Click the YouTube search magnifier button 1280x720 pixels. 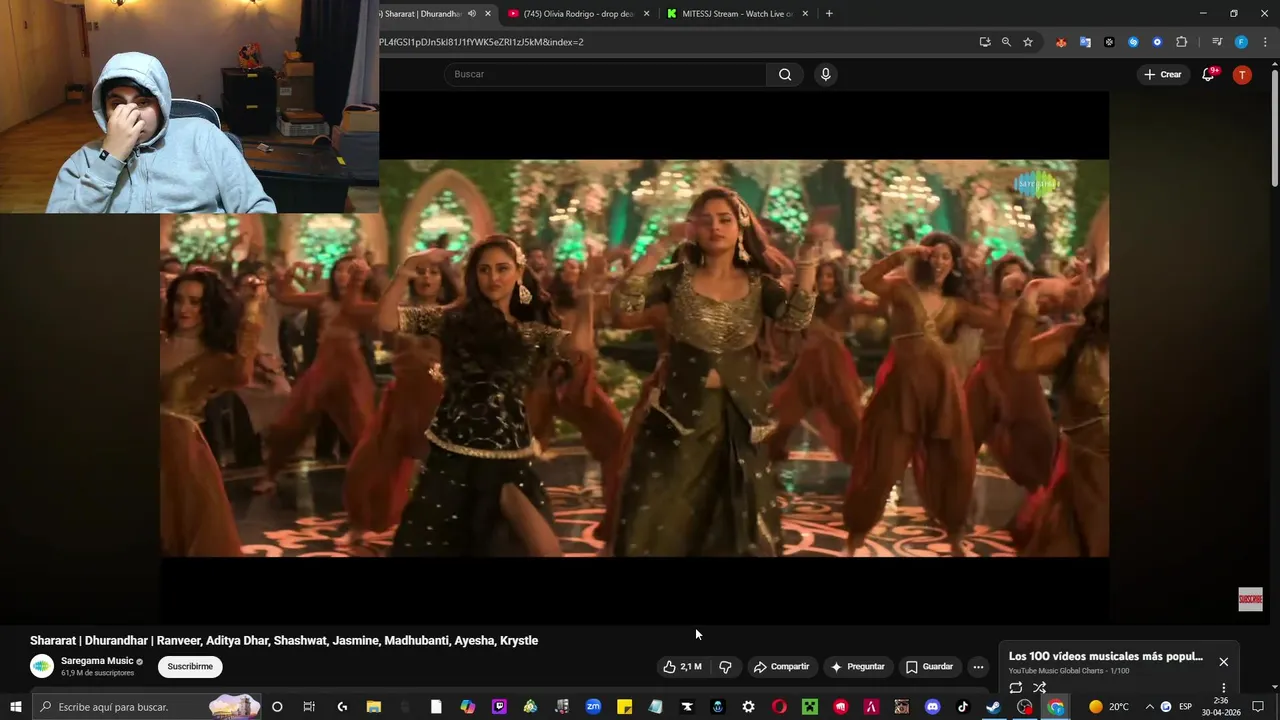[785, 74]
